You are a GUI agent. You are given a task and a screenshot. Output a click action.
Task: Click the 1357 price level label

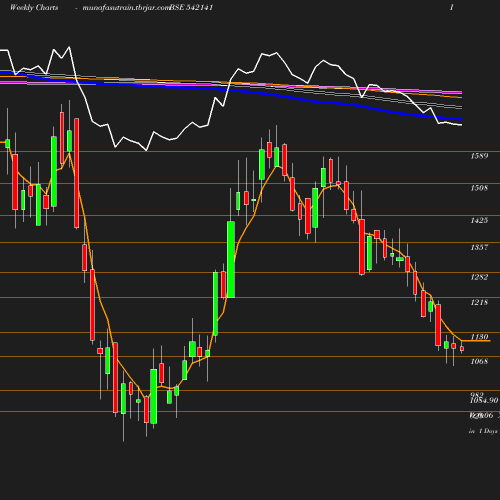[x=479, y=247]
